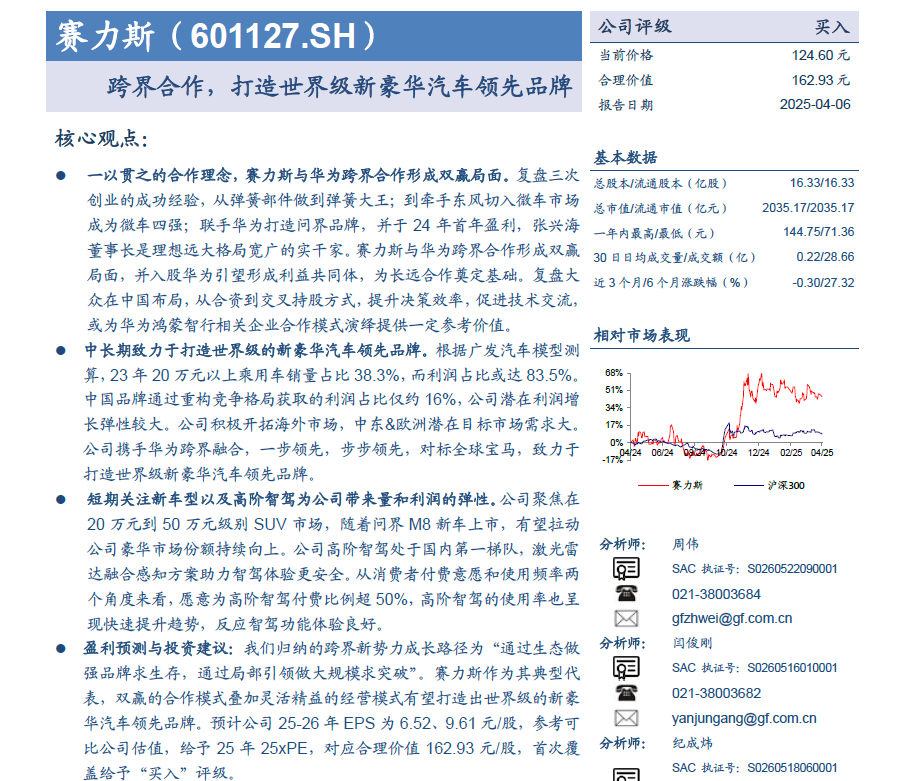902x781 pixels.
Task: Click the 04/25 date label on chart
Action: tap(822, 453)
